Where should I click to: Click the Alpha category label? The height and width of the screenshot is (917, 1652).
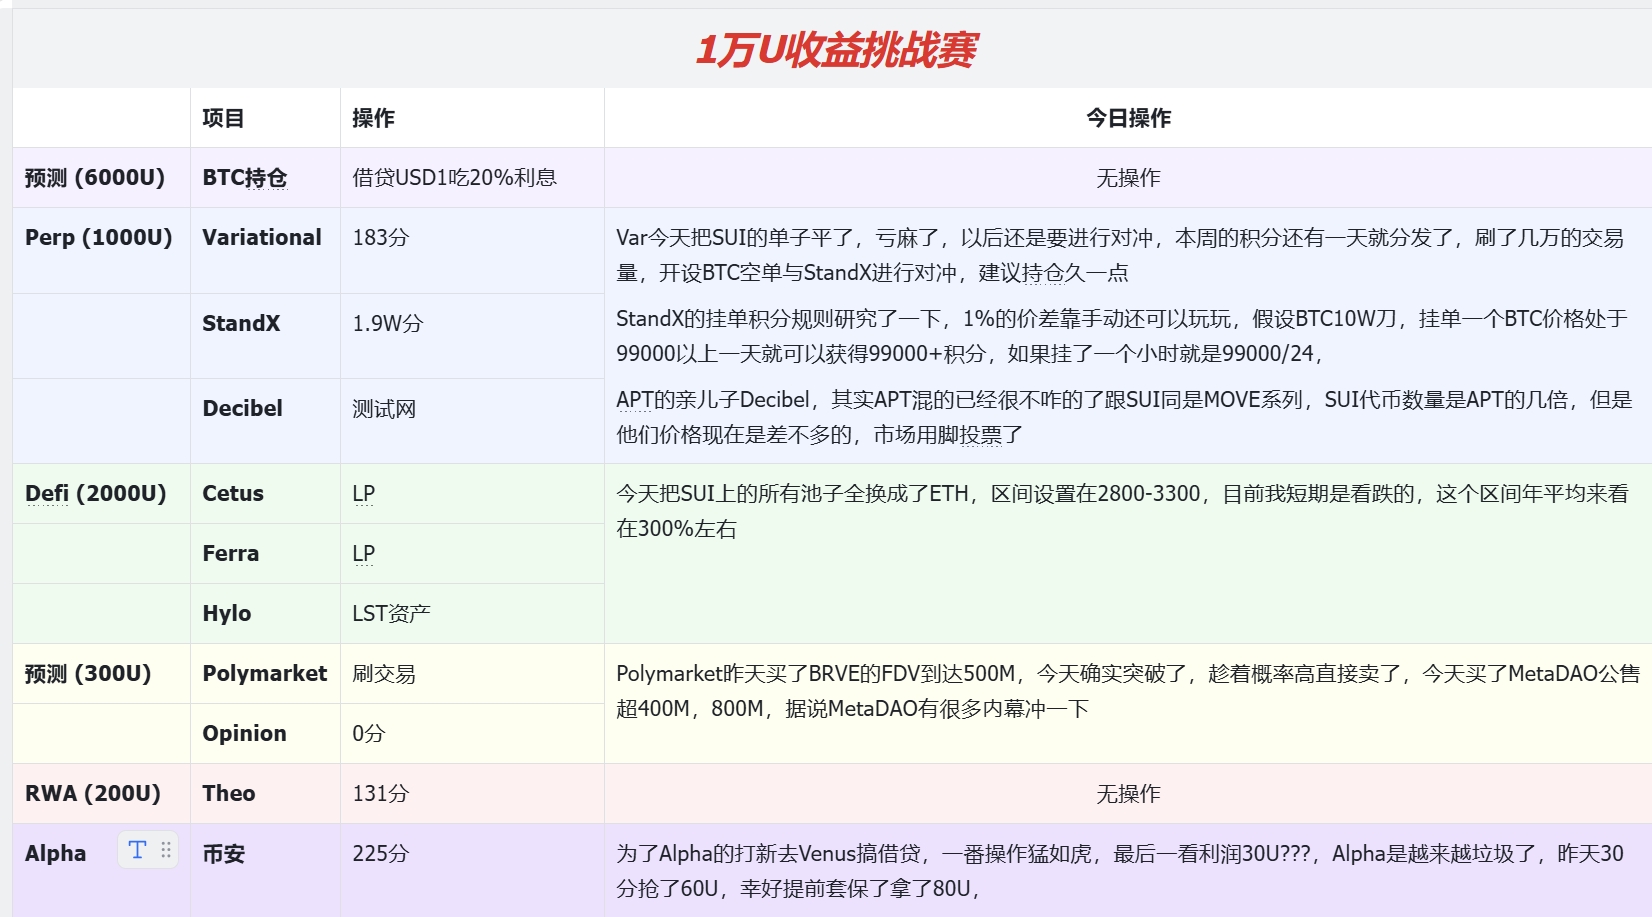(55, 854)
